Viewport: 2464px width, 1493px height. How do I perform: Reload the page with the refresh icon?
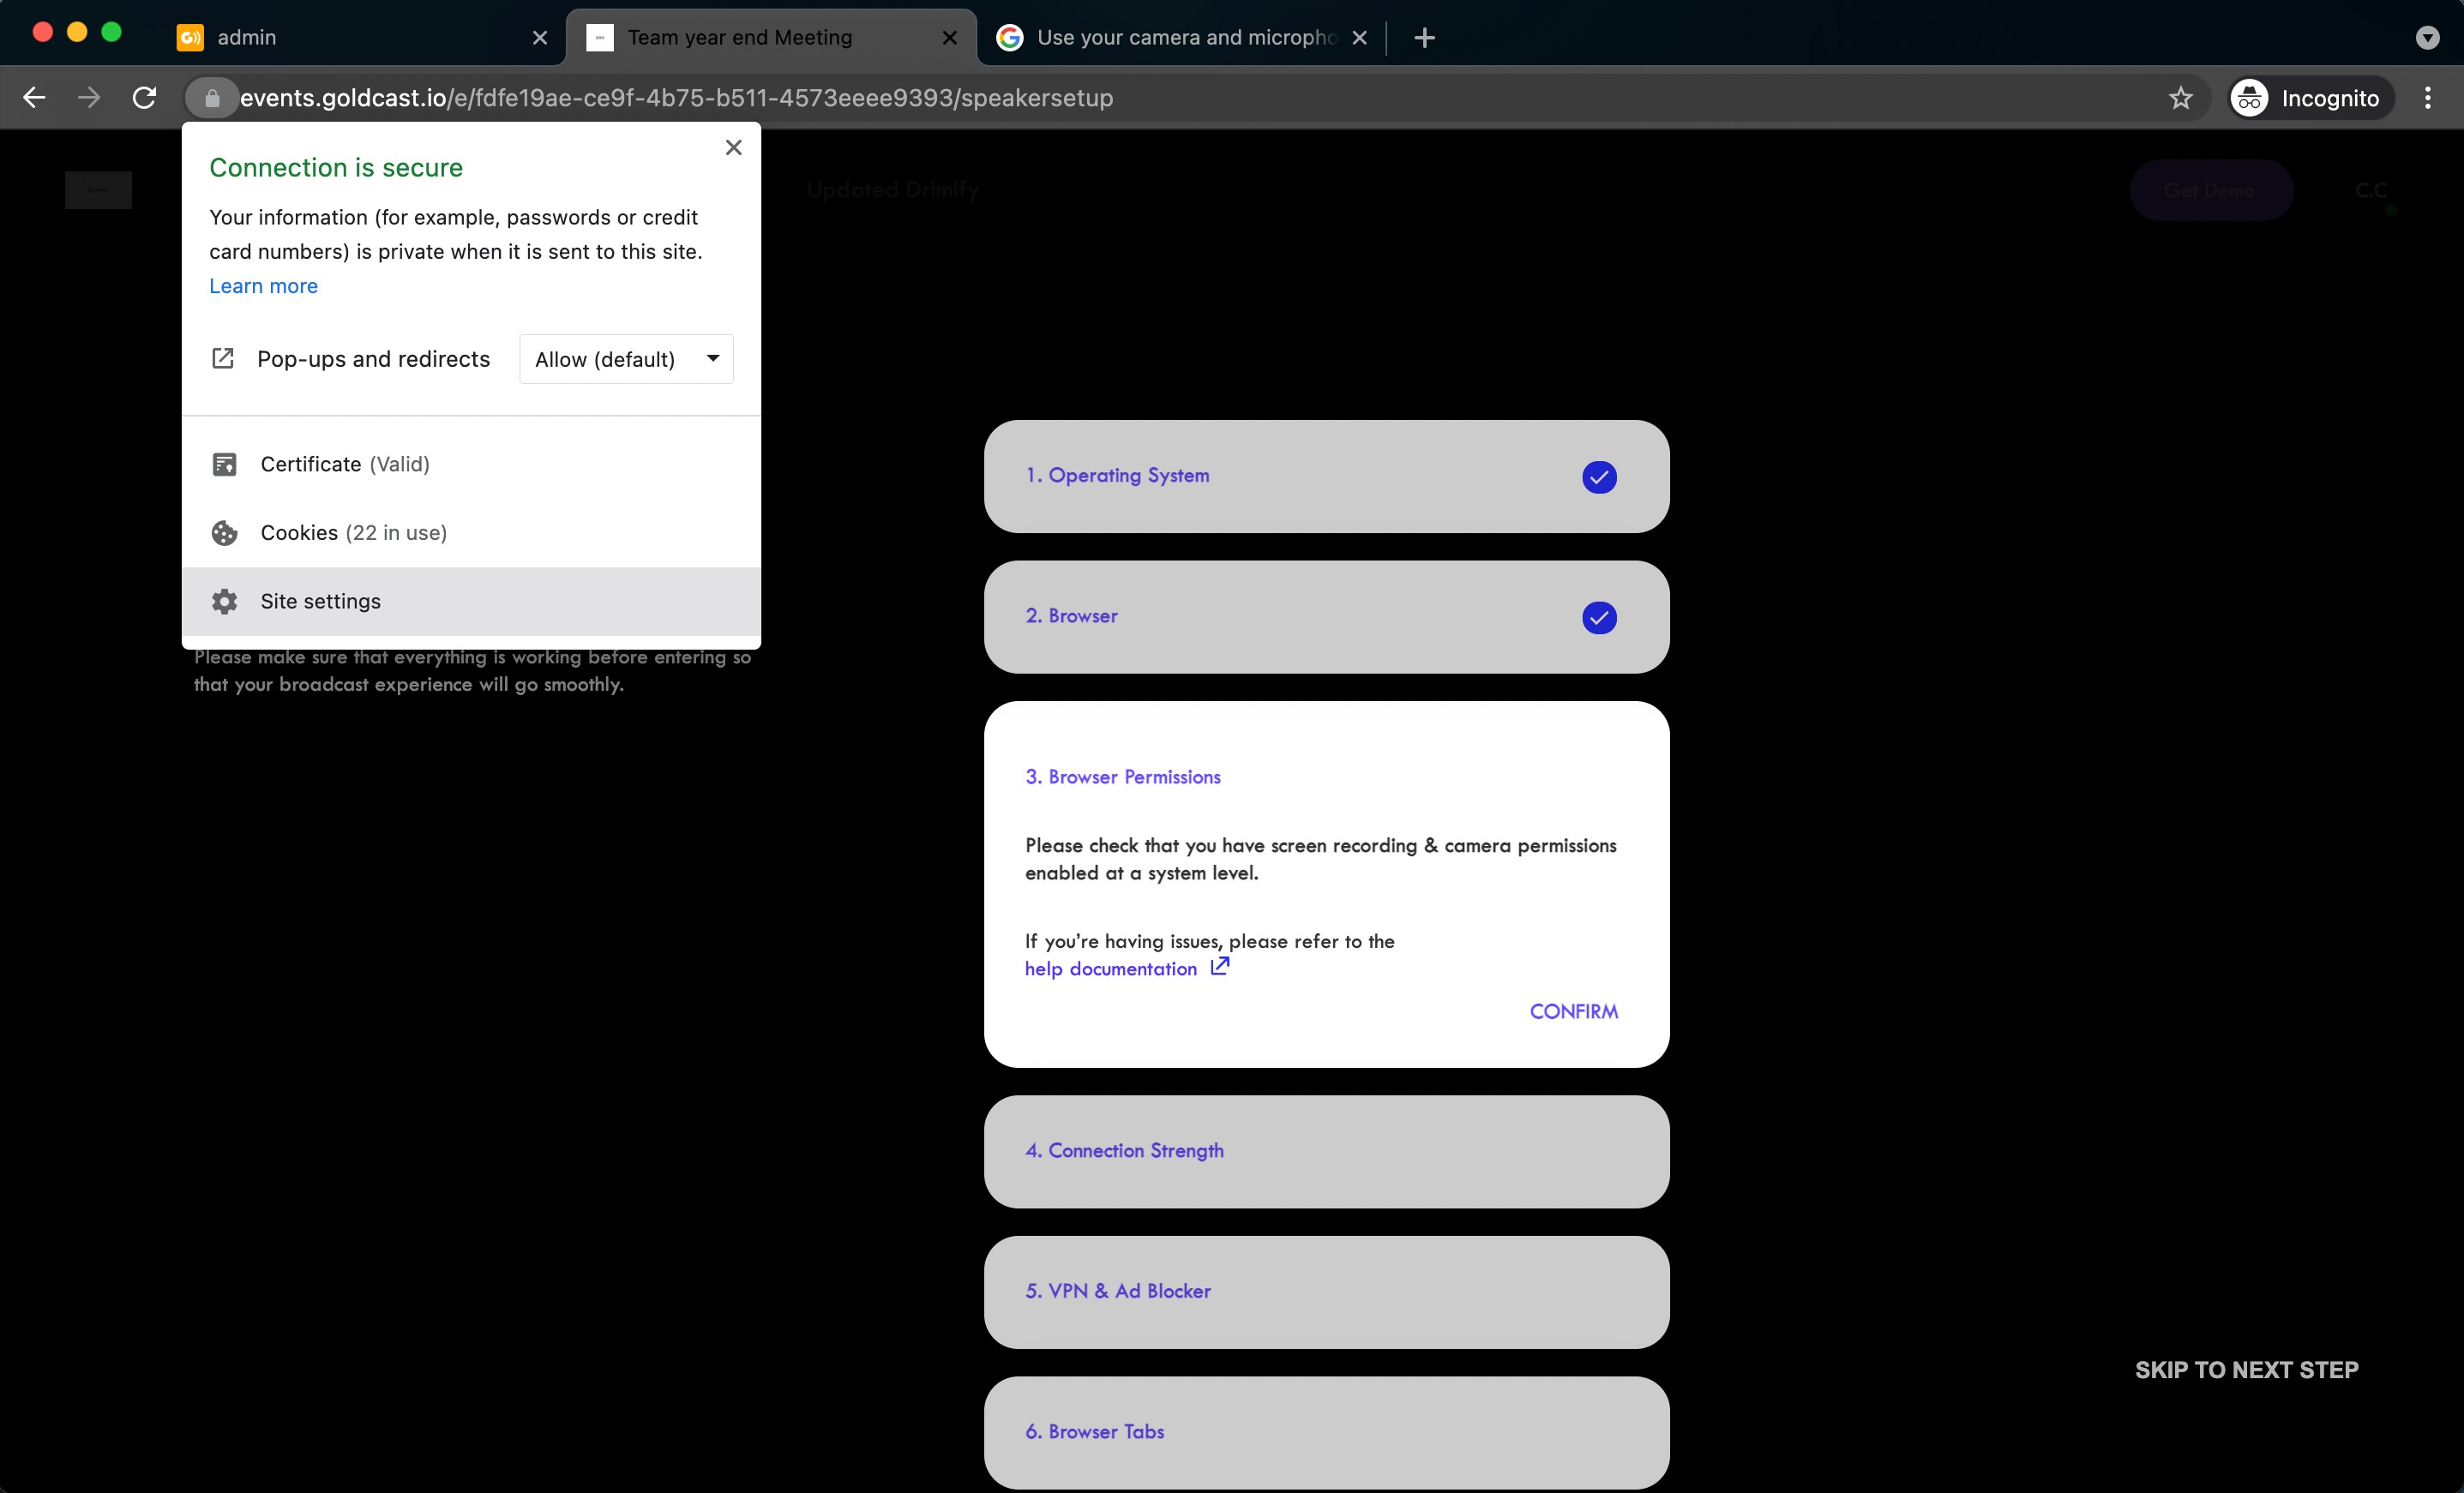(144, 98)
